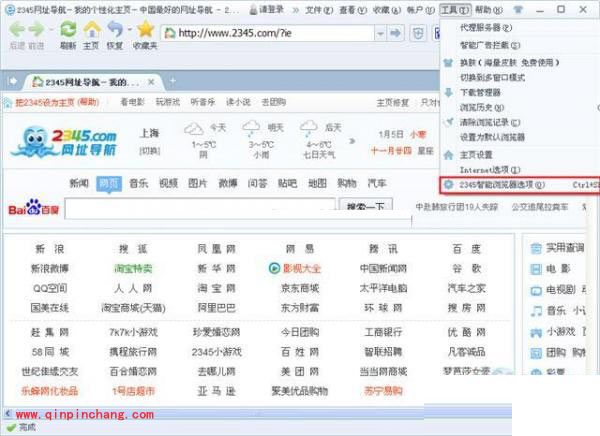The width and height of the screenshot is (600, 436).
Task: Click the [切换] city switch link
Action: point(150,150)
